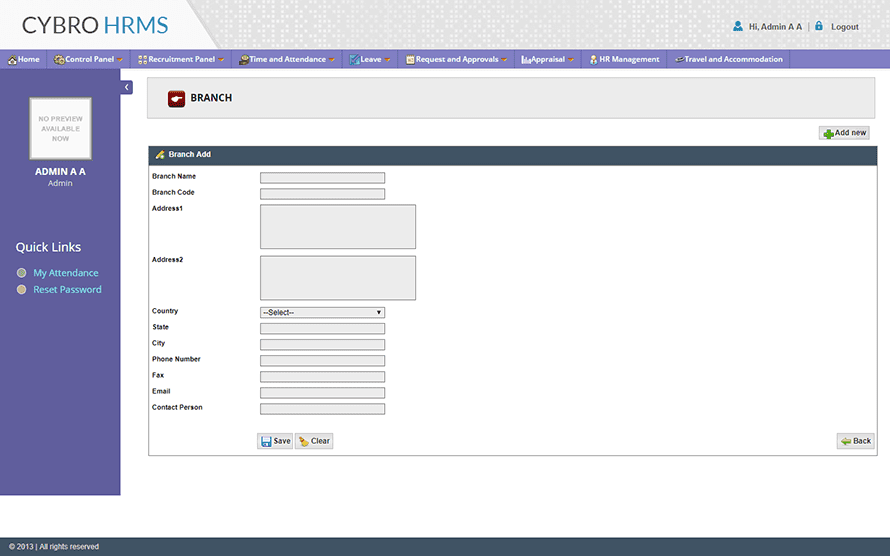This screenshot has height=556, width=890.
Task: Click the Home house icon
Action: tap(12, 60)
